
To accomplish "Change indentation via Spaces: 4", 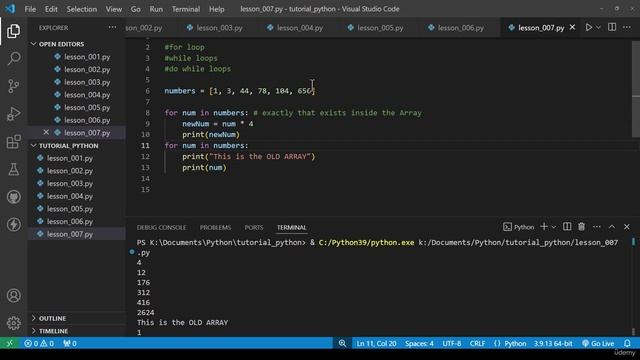I will (x=419, y=343).
